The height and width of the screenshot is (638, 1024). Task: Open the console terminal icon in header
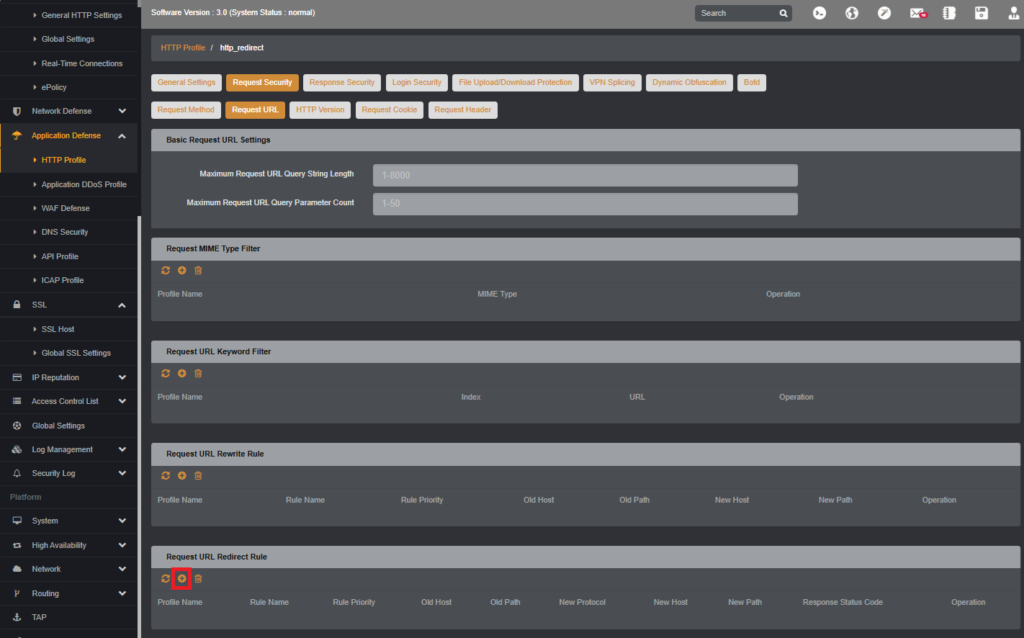819,13
